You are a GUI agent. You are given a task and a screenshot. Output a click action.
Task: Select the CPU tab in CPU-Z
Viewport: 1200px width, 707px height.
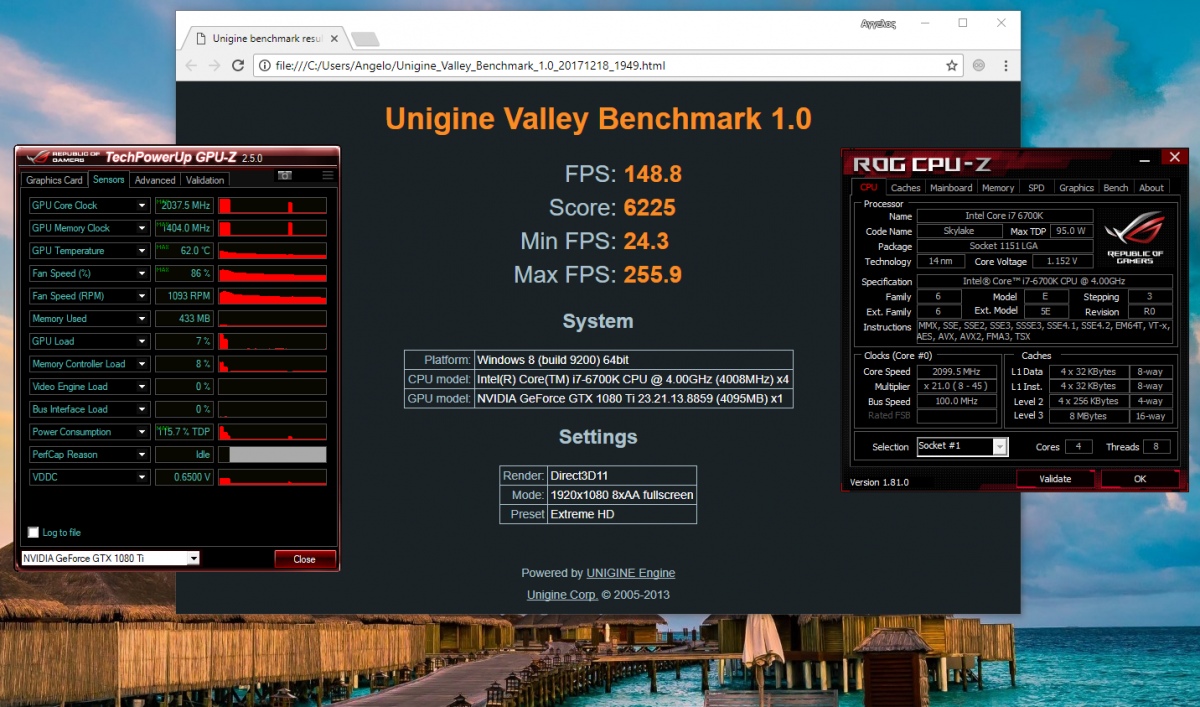pyautogui.click(x=868, y=187)
